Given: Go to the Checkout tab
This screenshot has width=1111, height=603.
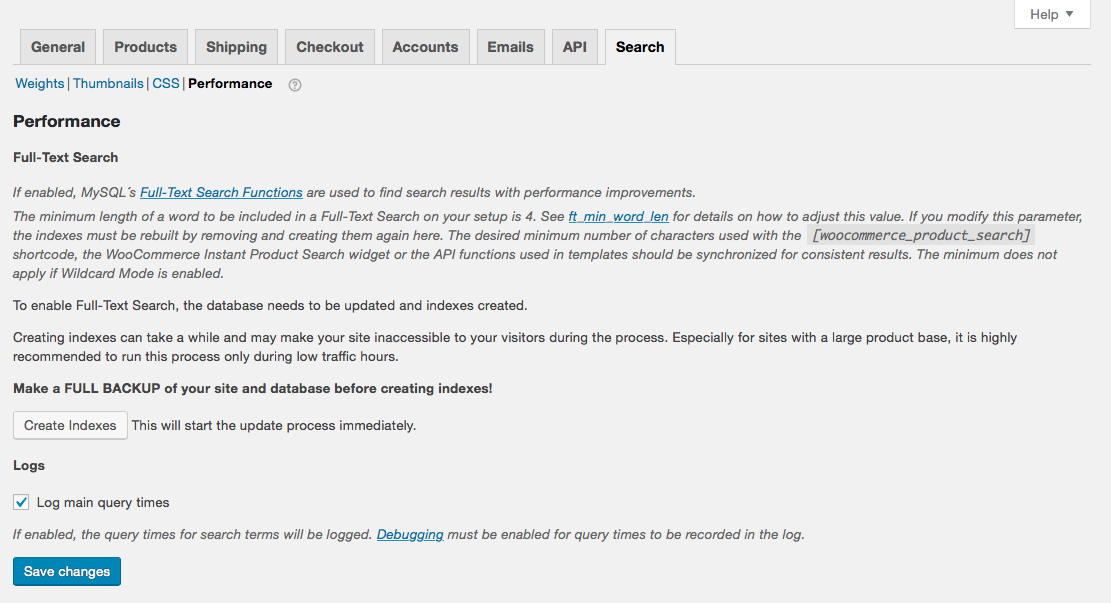Looking at the screenshot, I should click(330, 47).
